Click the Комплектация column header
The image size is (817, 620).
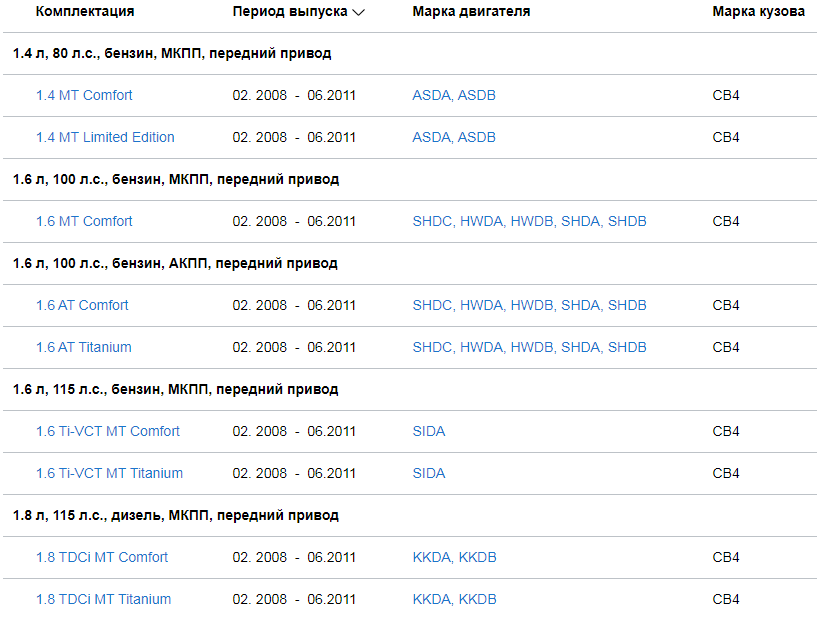tap(85, 11)
